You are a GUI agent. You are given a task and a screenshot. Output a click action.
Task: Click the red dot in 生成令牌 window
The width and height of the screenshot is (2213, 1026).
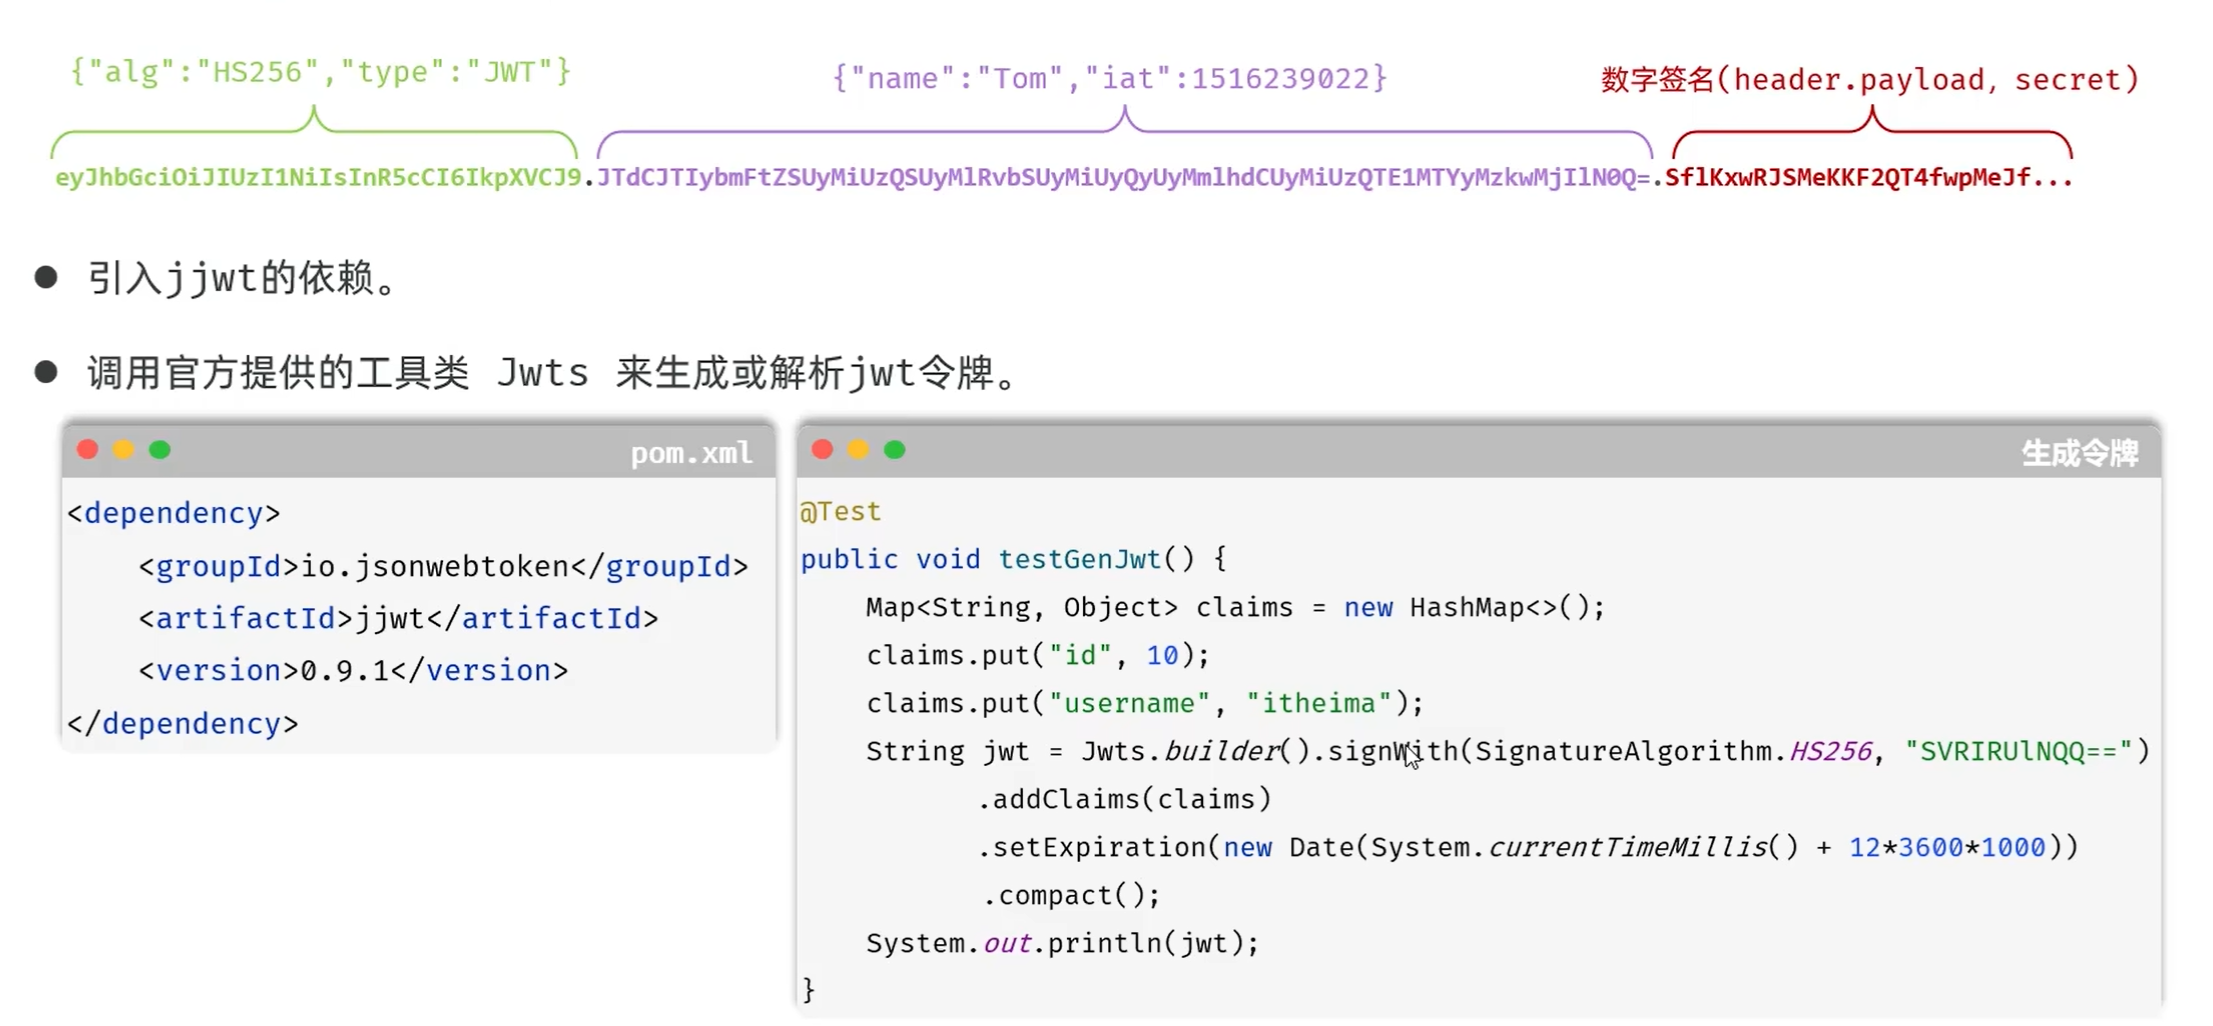823,450
